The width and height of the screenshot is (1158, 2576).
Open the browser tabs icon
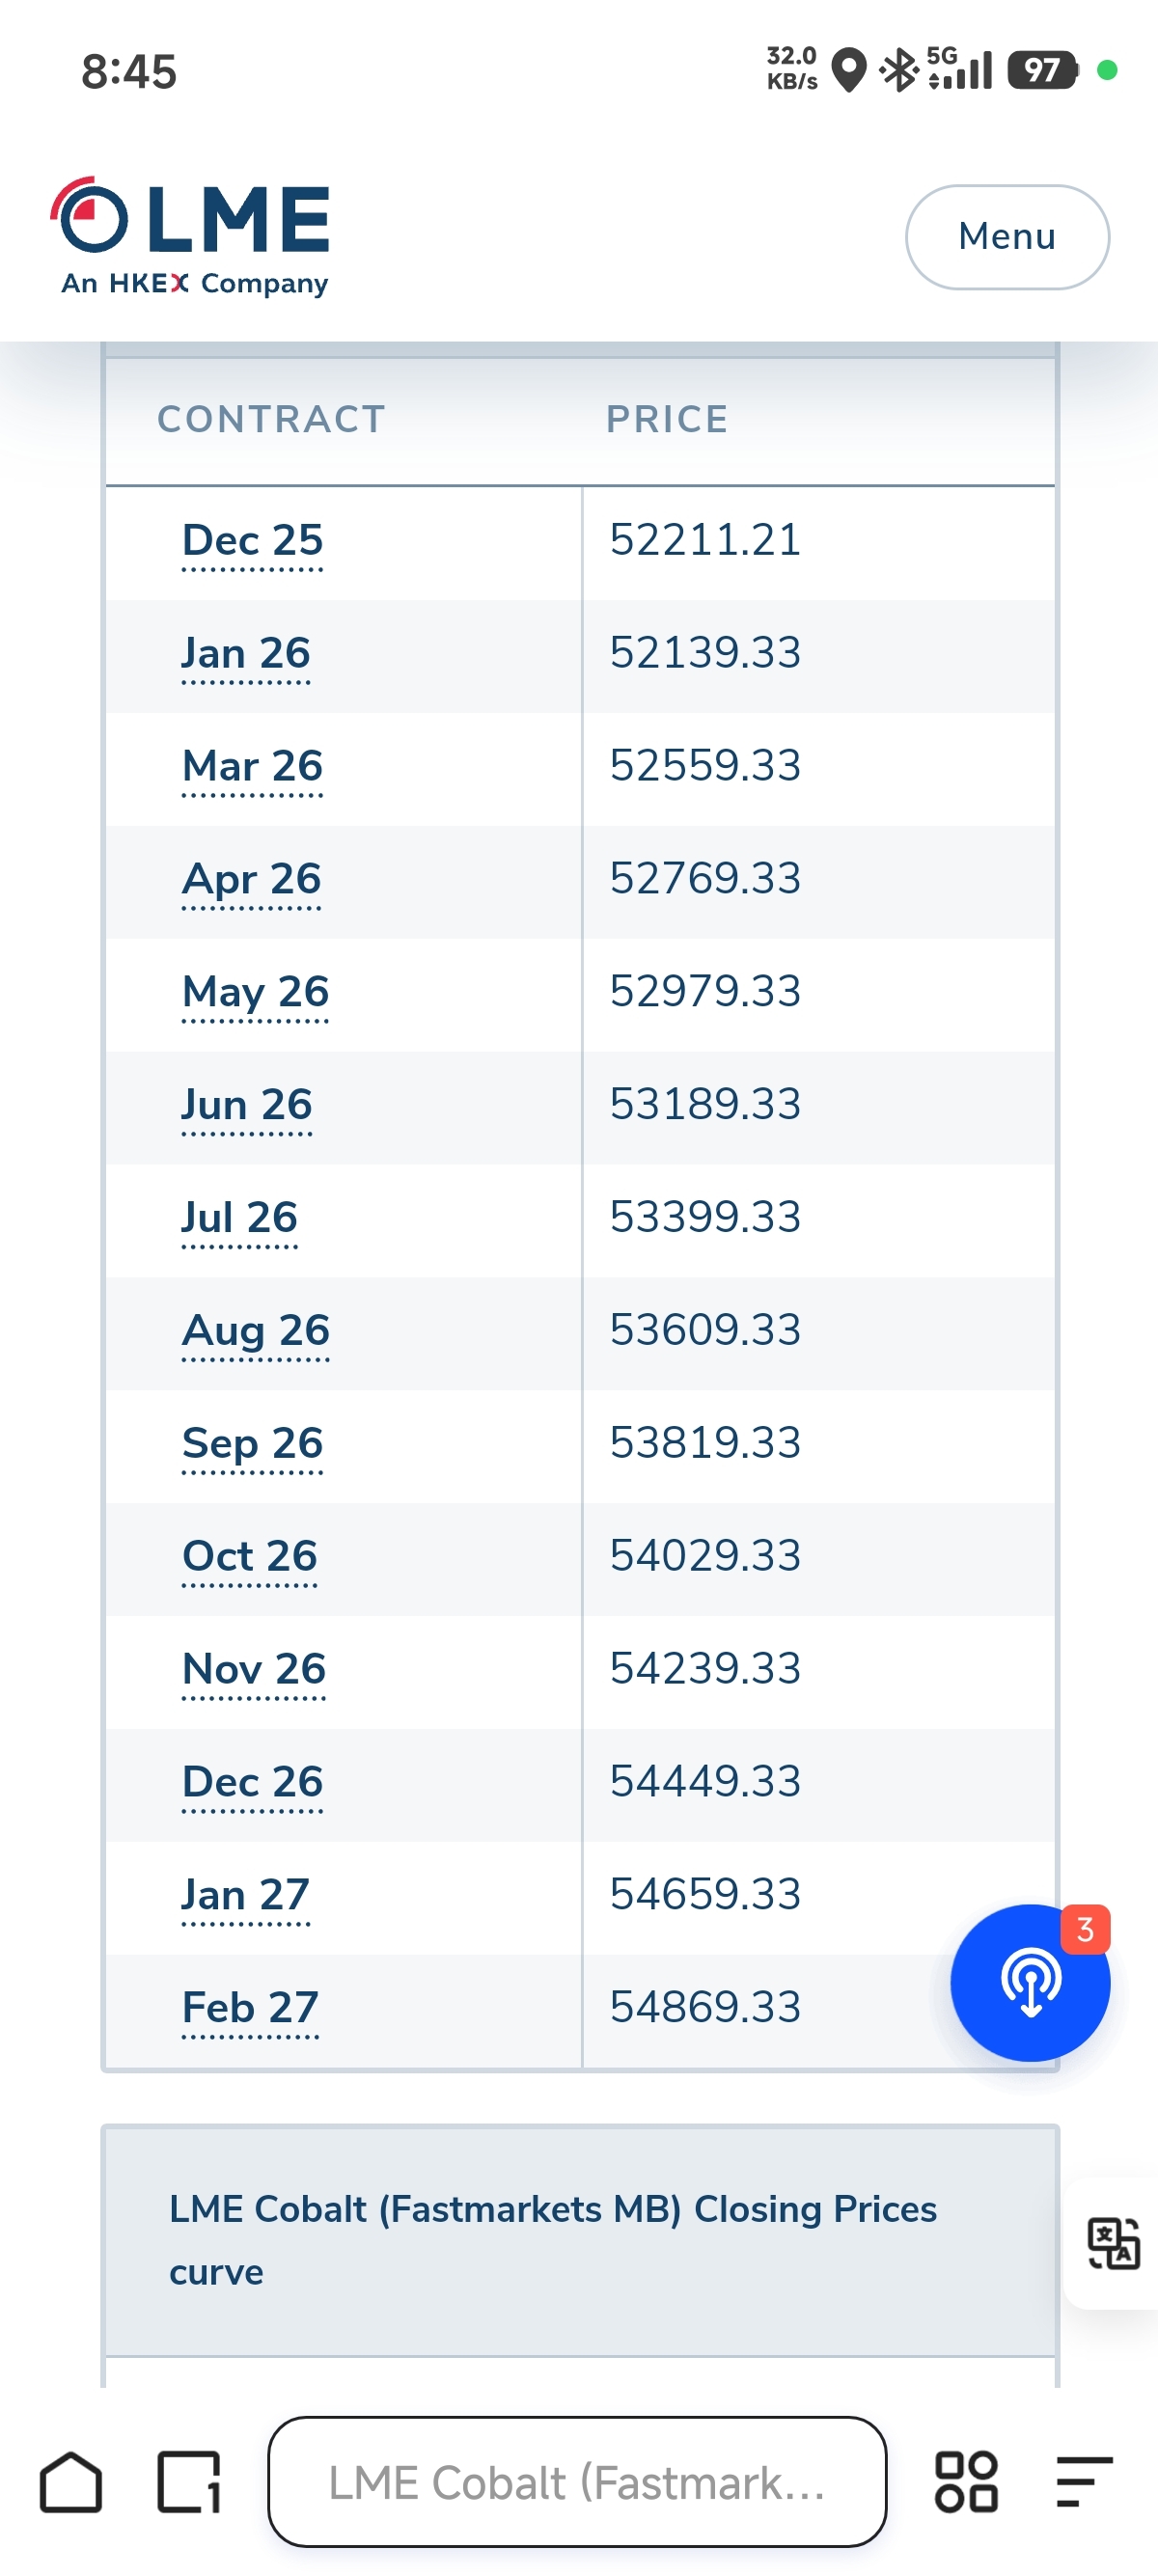[189, 2481]
